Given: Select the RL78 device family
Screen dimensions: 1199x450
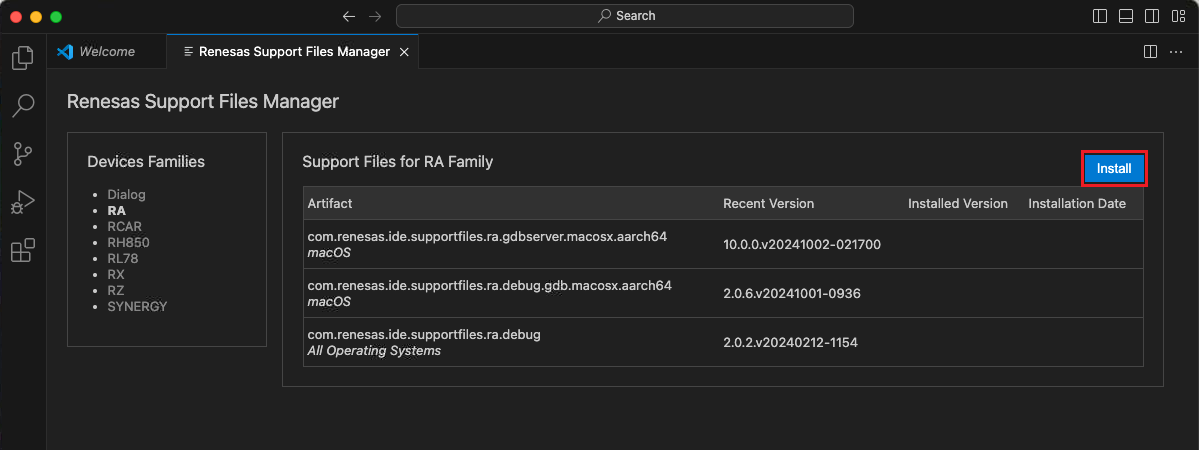Looking at the screenshot, I should point(123,259).
